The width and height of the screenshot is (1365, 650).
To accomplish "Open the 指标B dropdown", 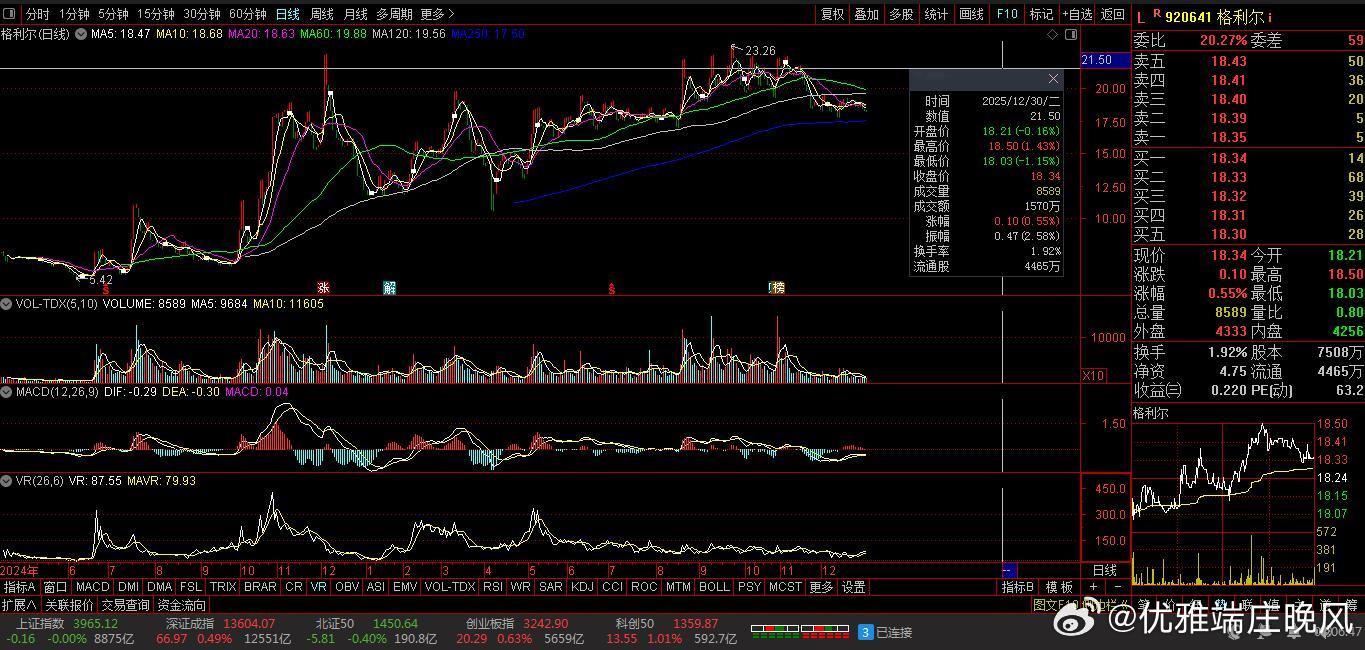I will tap(1018, 587).
